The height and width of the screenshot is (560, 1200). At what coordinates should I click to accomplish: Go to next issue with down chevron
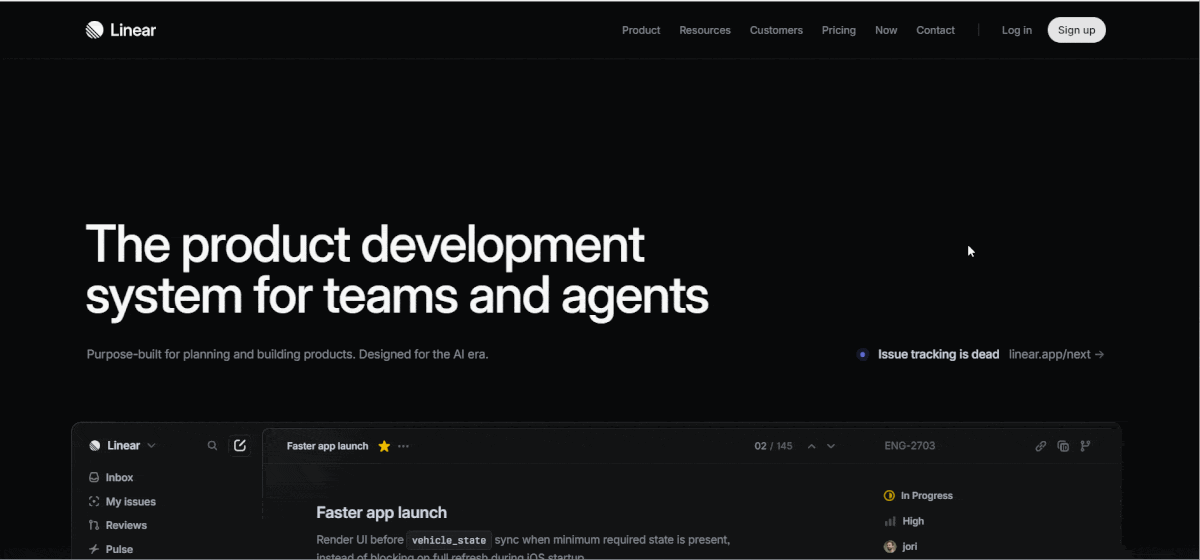(831, 446)
